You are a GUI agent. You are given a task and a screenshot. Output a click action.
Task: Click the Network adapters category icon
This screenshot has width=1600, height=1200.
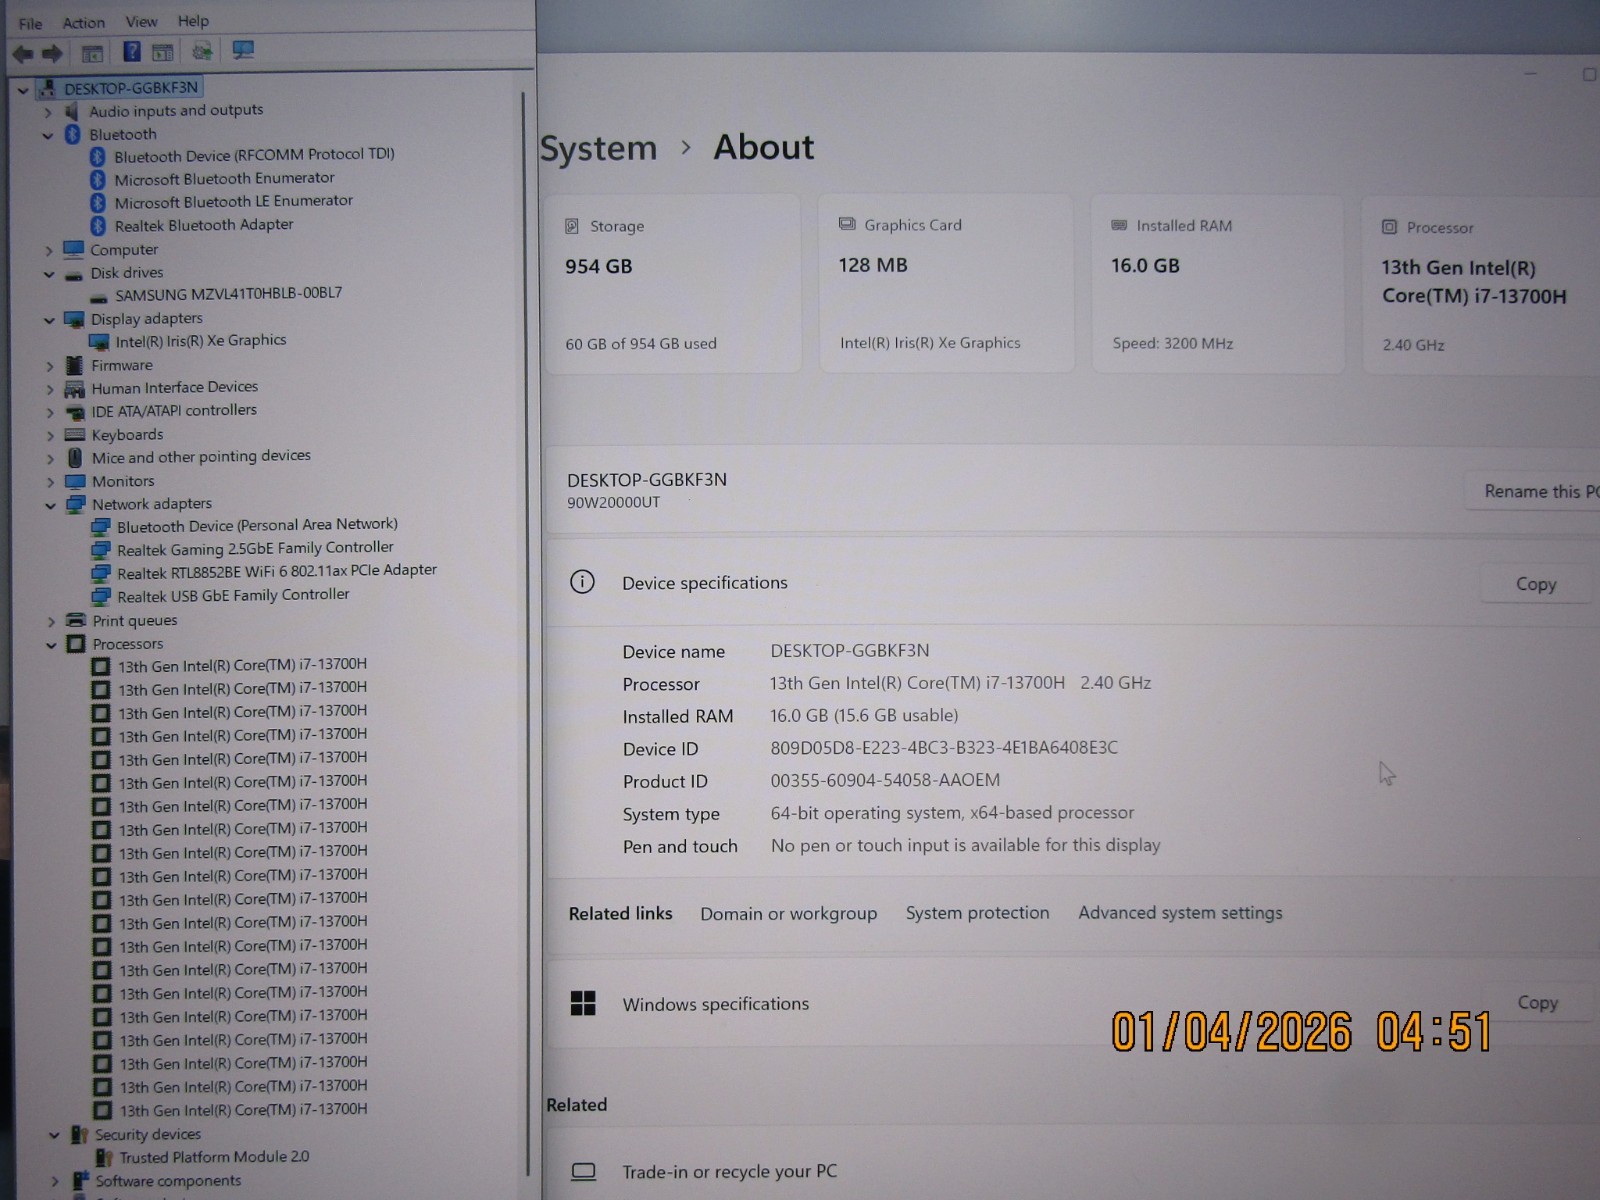pyautogui.click(x=76, y=505)
